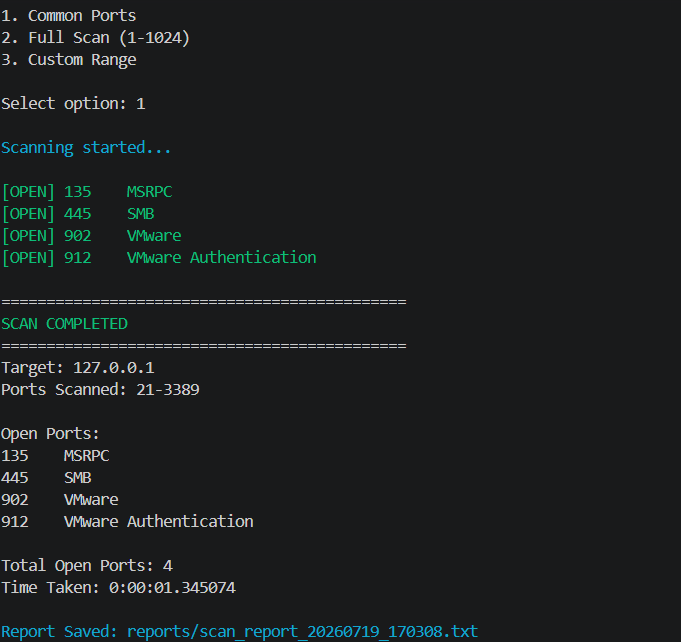Image resolution: width=681 pixels, height=642 pixels.
Task: Click the 'Time Taken: 0:00:01.345074' line
Action: tap(118, 588)
